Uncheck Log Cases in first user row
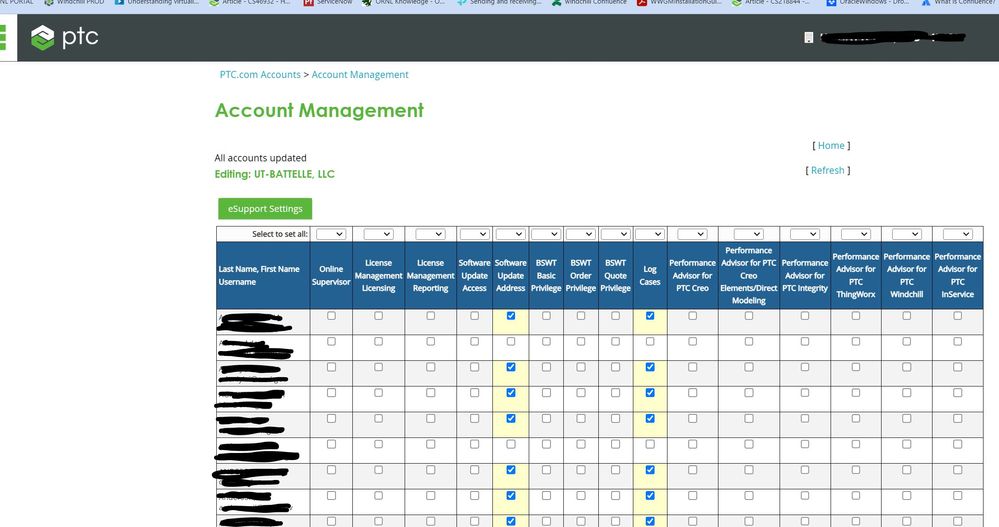 point(650,315)
